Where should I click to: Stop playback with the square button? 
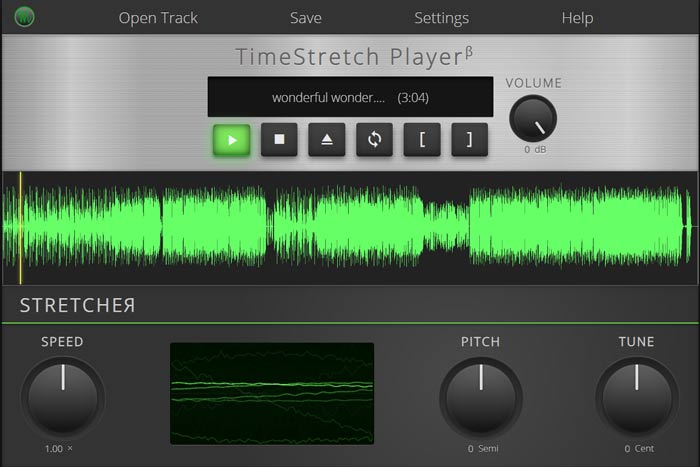[279, 140]
